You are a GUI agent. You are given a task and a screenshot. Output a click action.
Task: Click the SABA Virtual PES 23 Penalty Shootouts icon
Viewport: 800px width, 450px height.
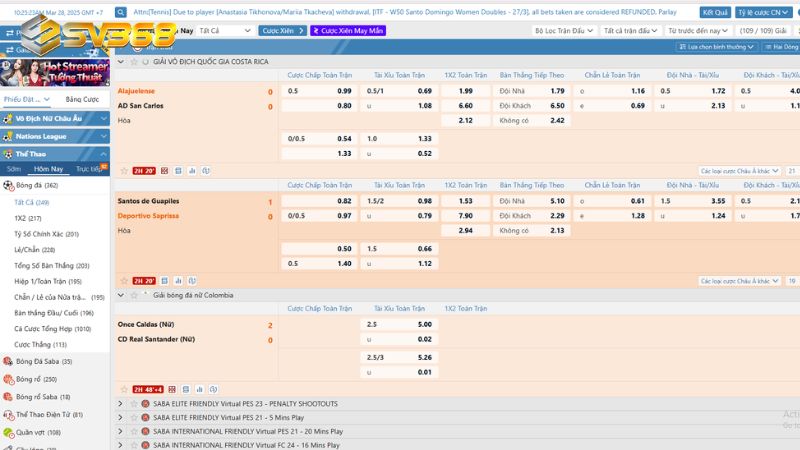pyautogui.click(x=145, y=404)
